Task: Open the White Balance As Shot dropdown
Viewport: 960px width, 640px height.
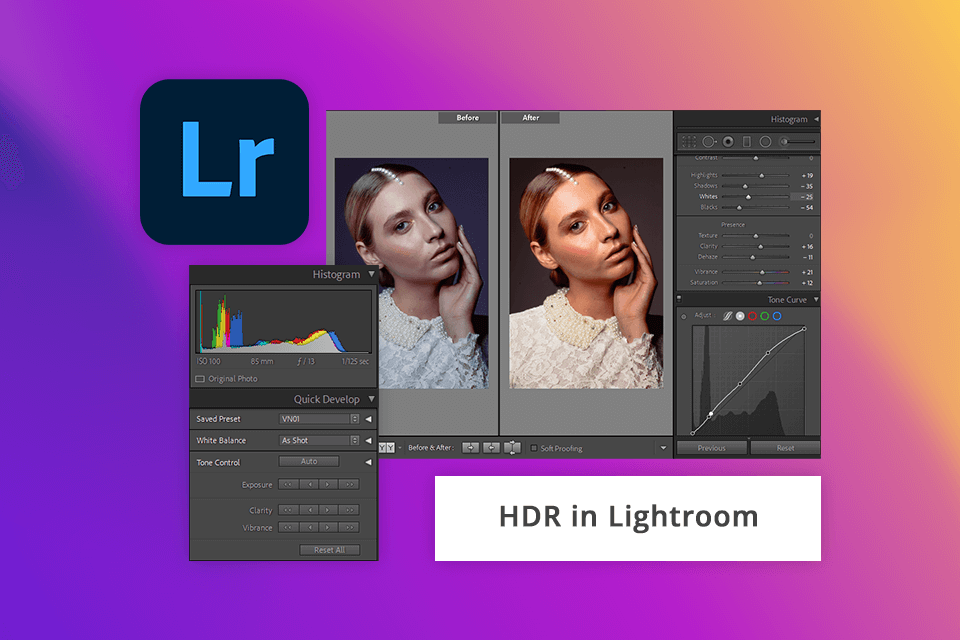Action: [x=319, y=440]
